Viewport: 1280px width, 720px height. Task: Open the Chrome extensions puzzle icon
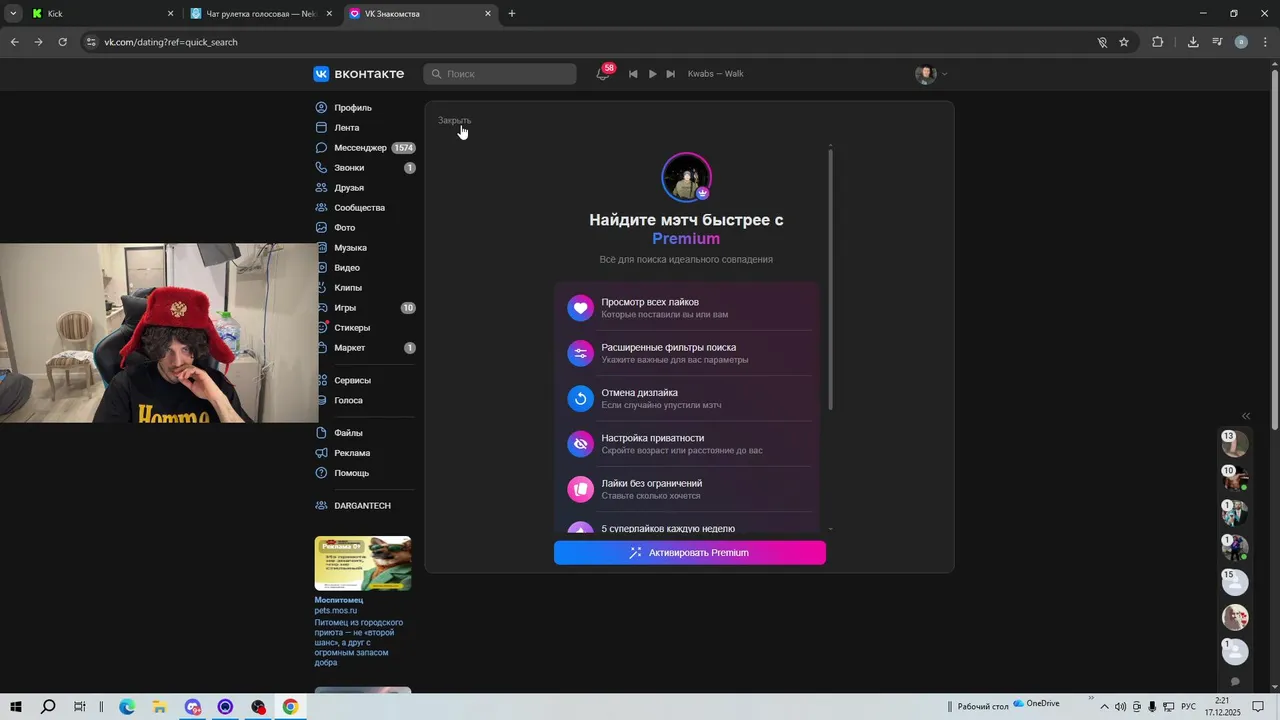click(1158, 42)
